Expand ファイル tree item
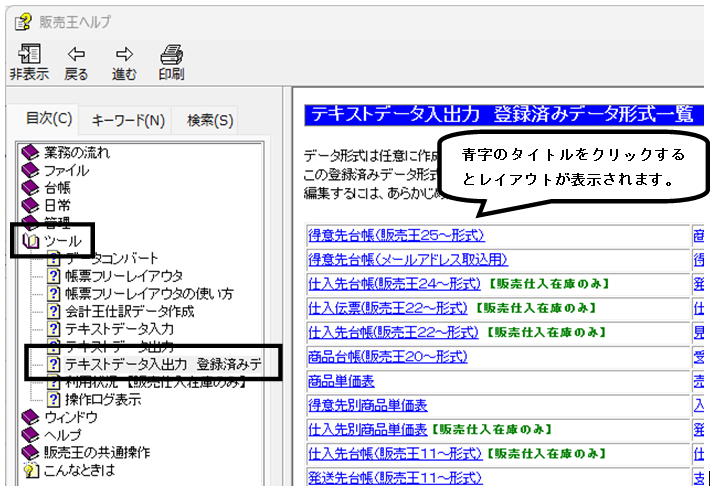Image resolution: width=716 pixels, height=492 pixels. point(67,170)
